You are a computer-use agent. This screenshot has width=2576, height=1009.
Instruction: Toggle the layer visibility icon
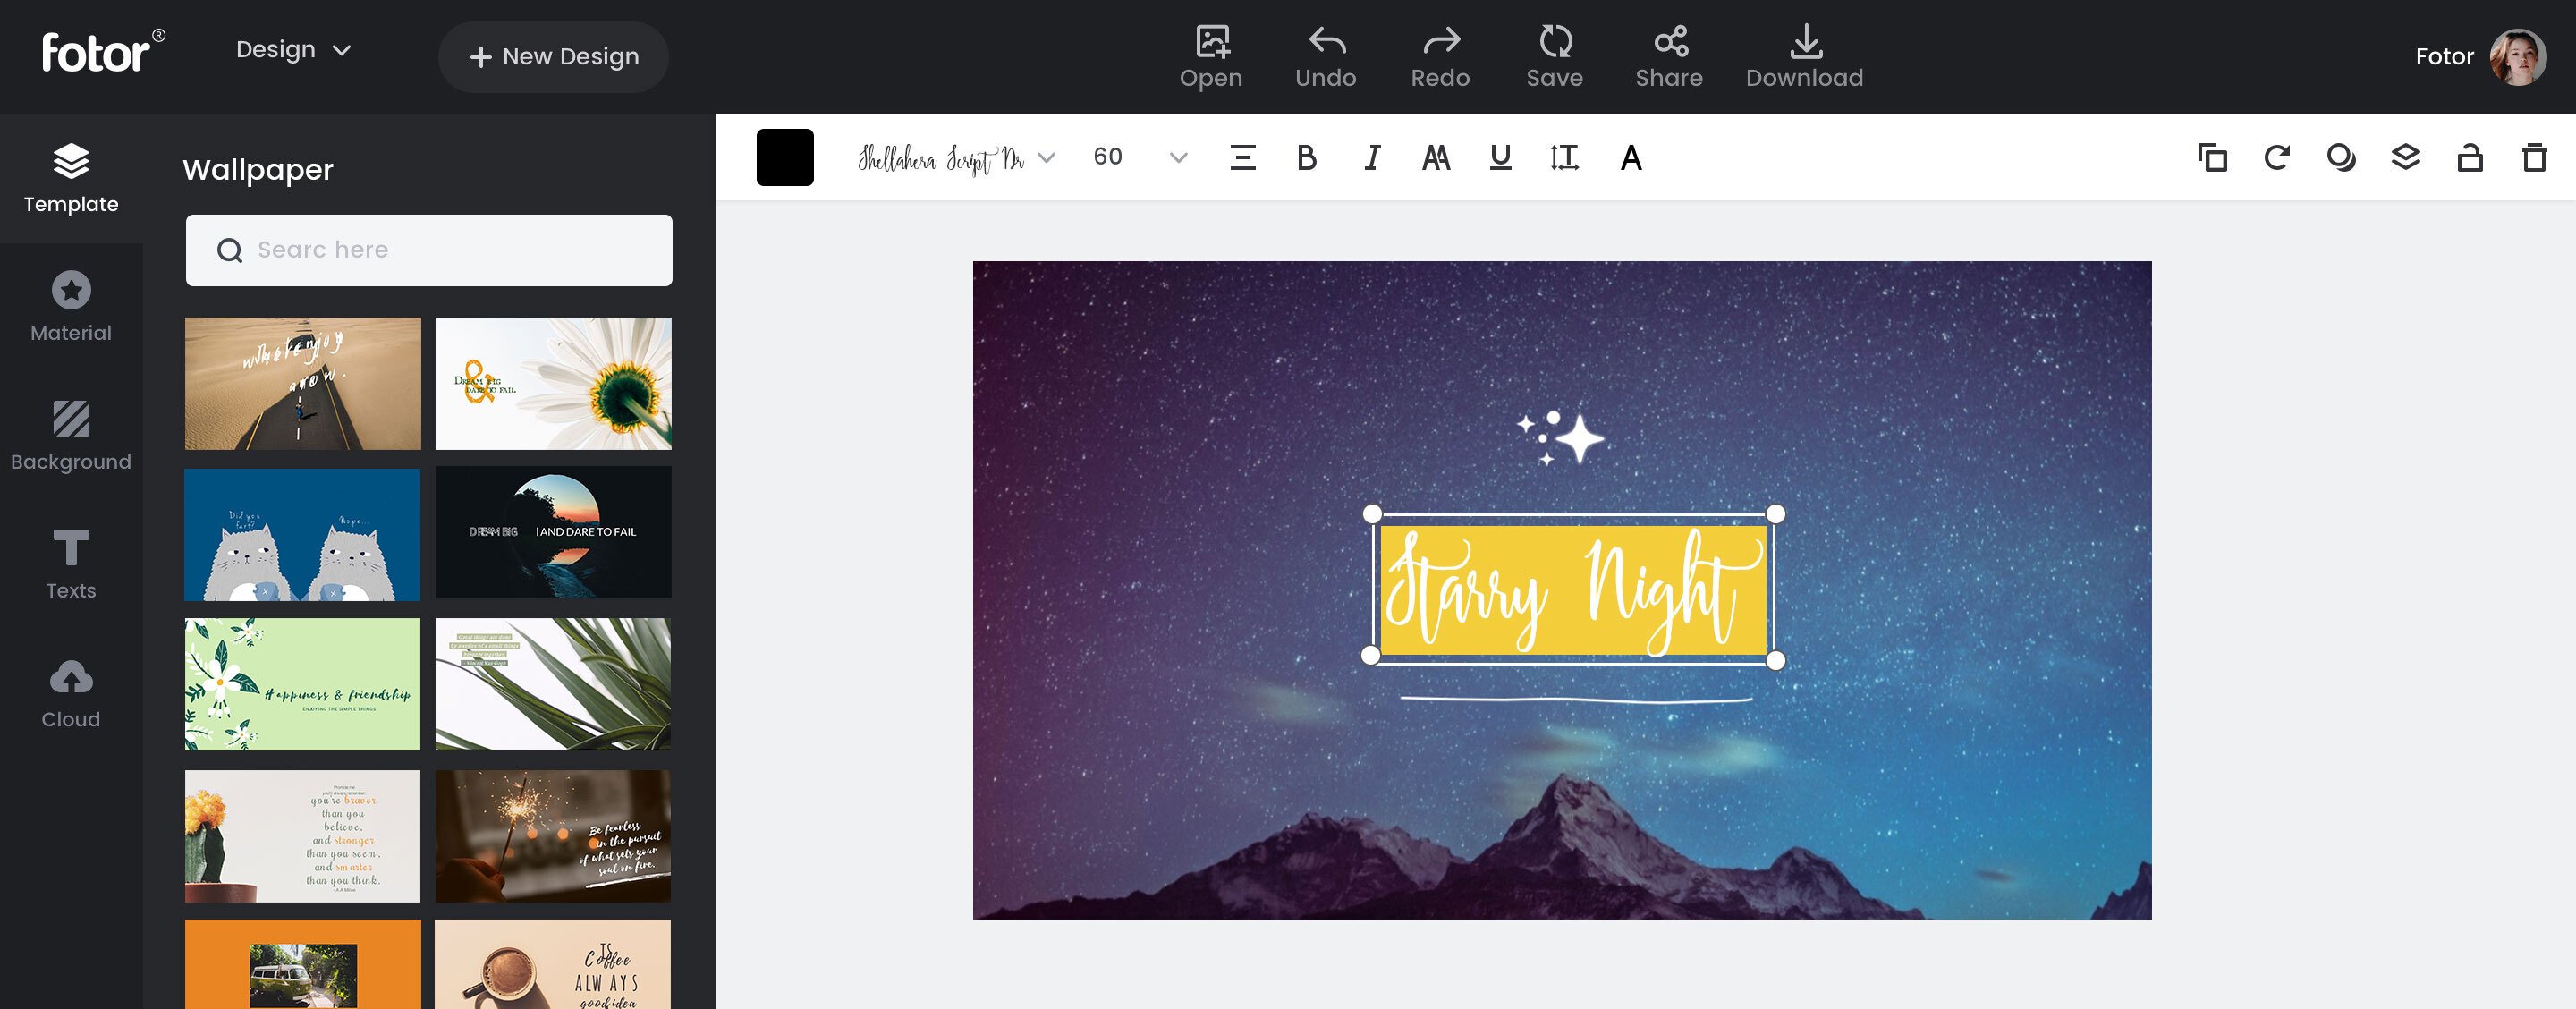[2405, 157]
